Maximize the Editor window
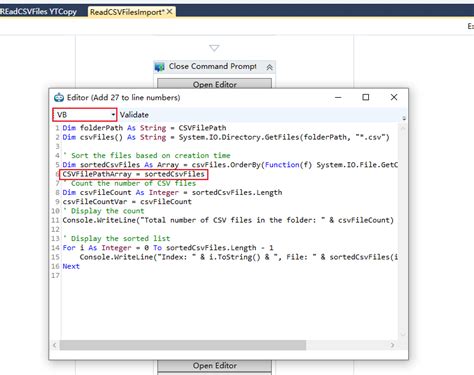 (x=366, y=97)
